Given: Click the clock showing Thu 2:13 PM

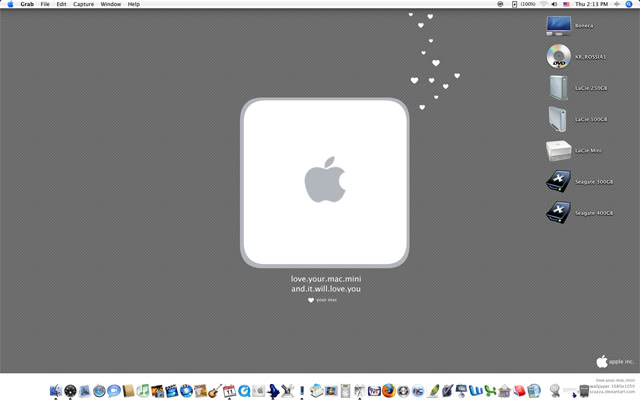Looking at the screenshot, I should [x=591, y=4].
